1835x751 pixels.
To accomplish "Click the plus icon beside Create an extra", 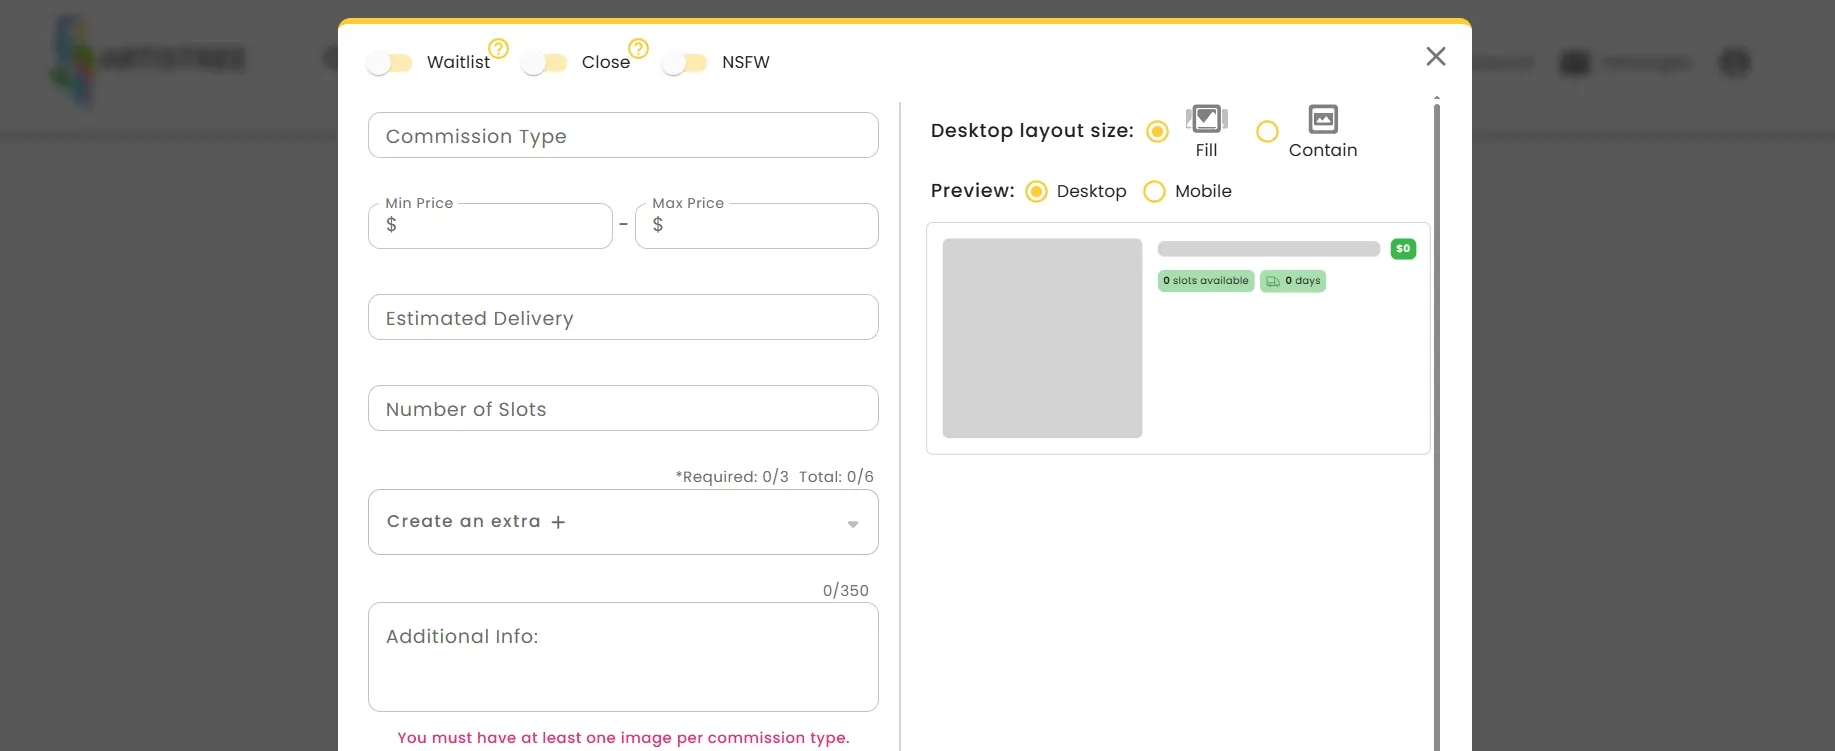I will coord(558,522).
